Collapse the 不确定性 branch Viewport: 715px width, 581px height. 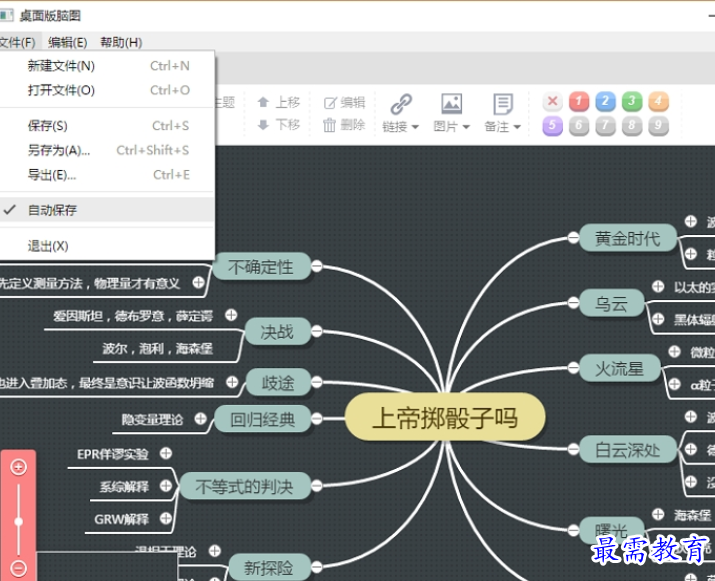(316, 266)
